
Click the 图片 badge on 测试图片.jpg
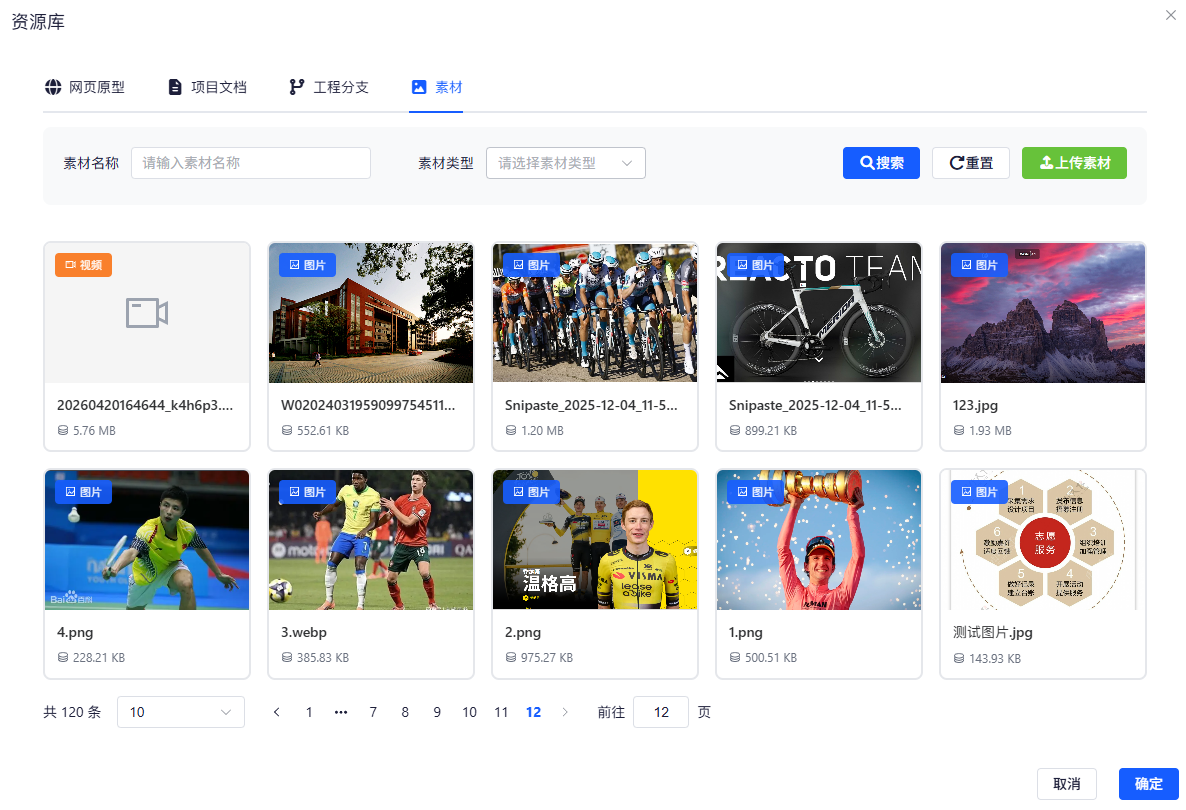(x=979, y=492)
